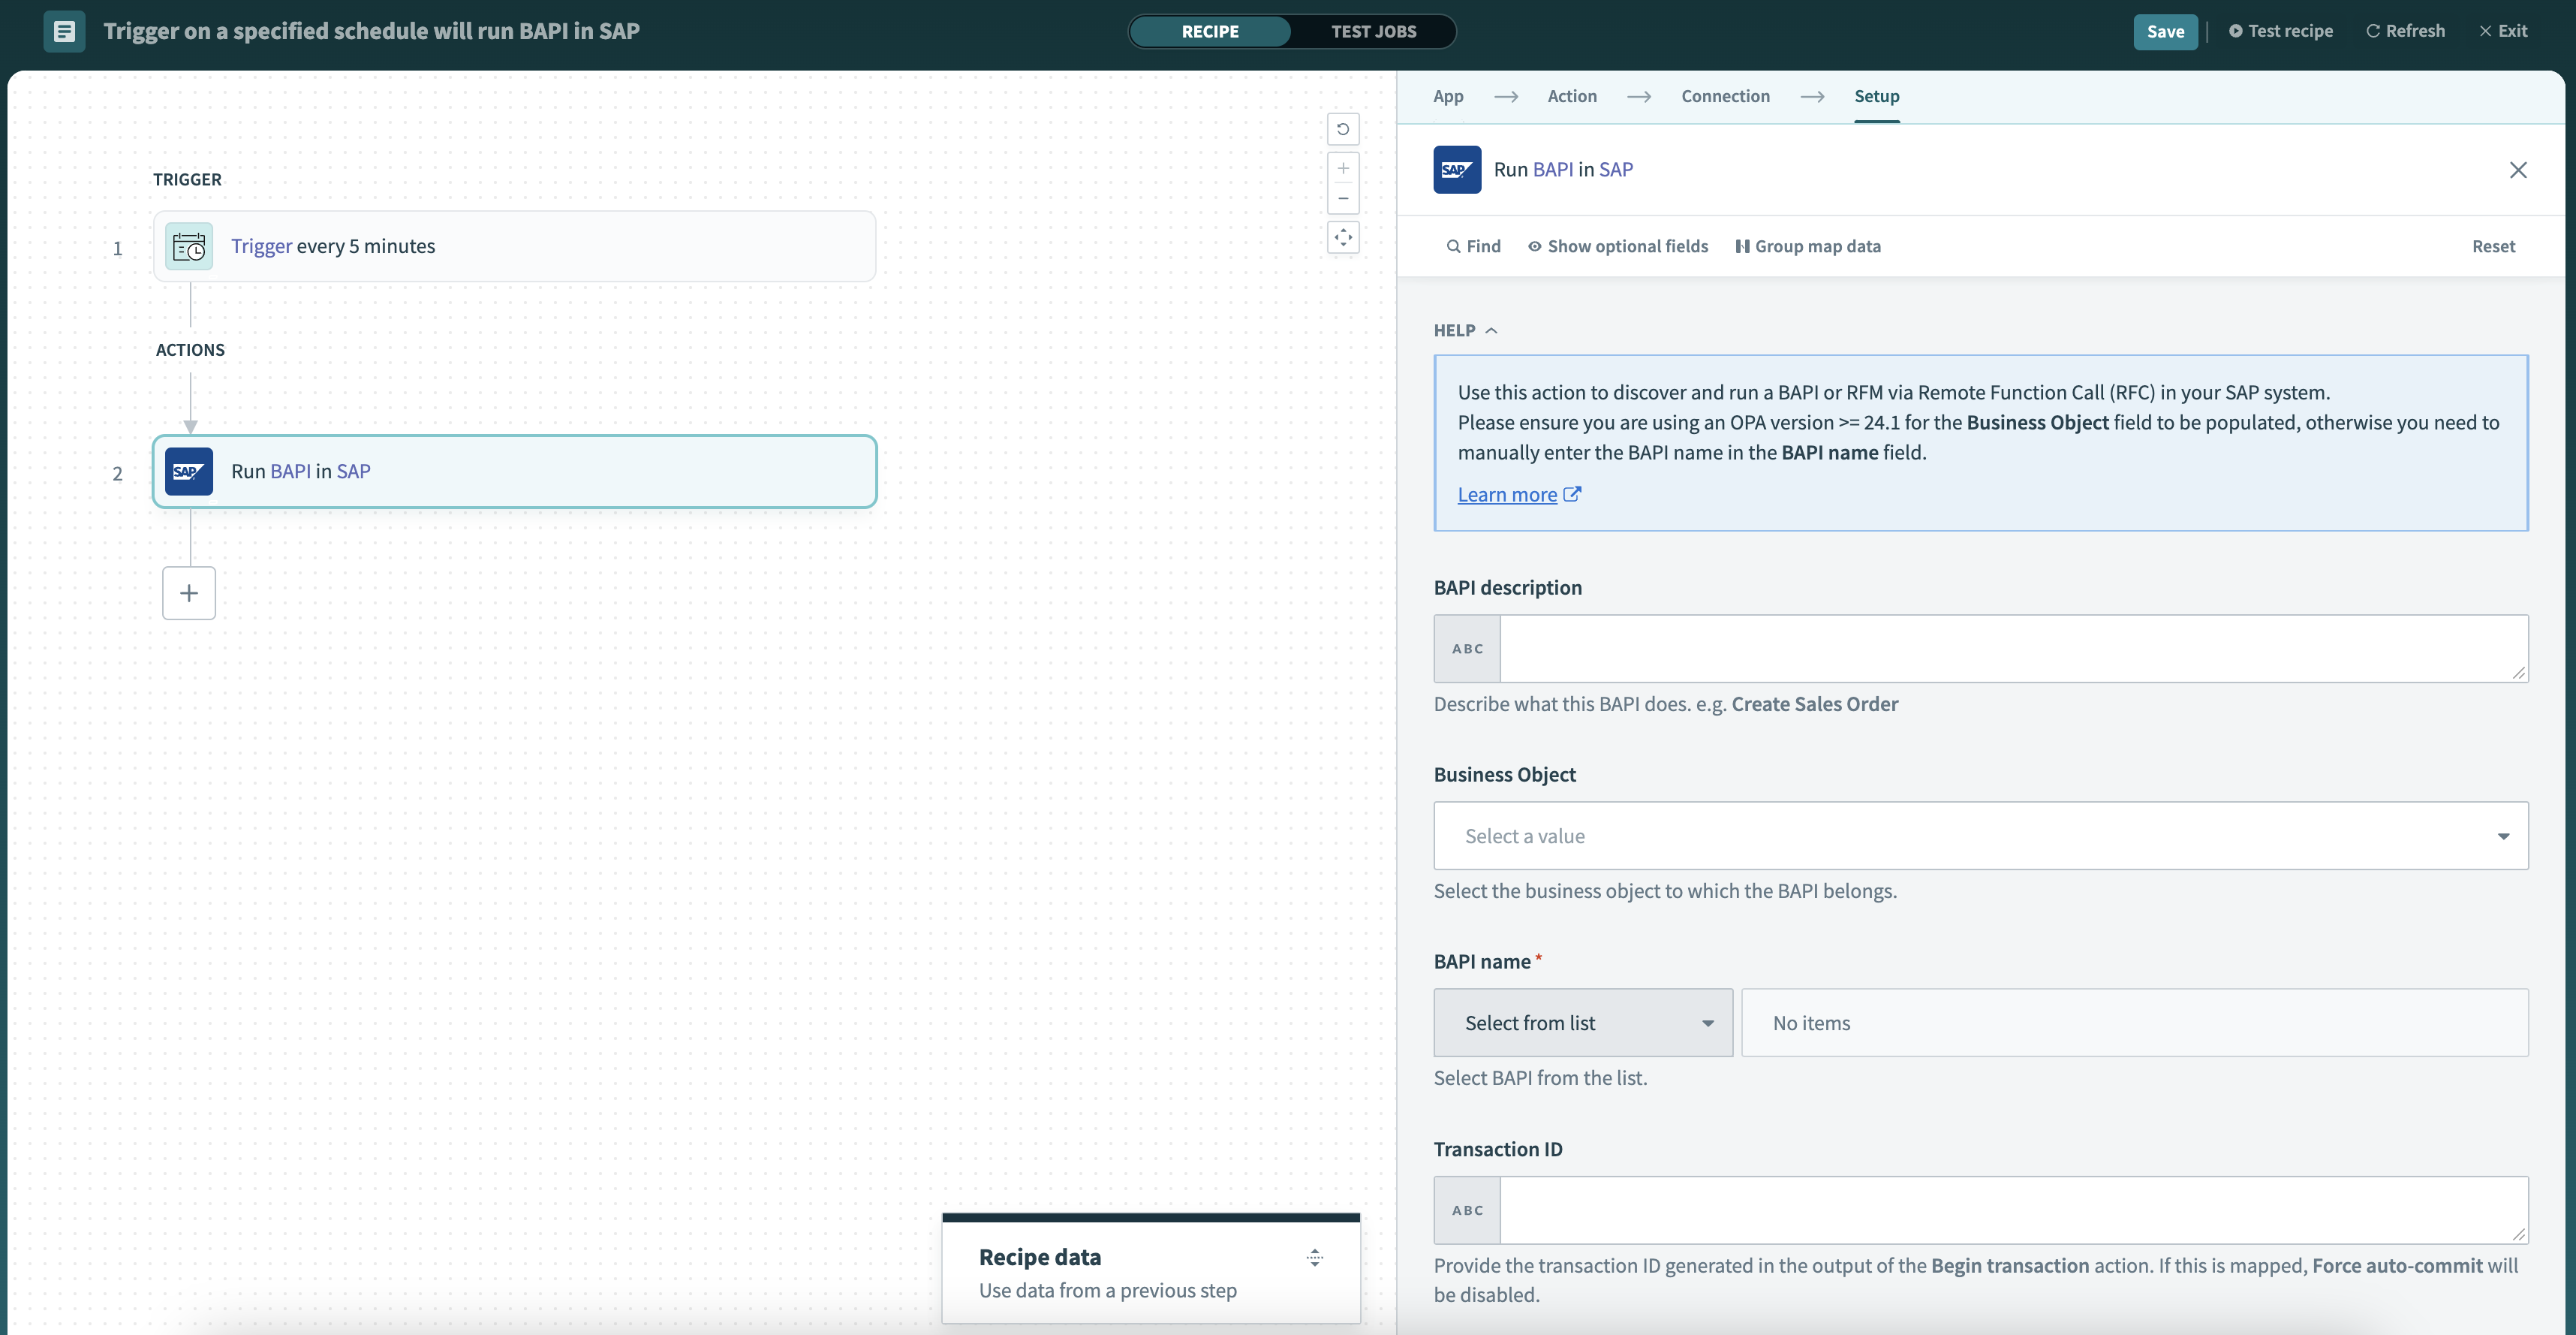Click the BAPI description input field
2576x1335 pixels.
tap(2012, 649)
